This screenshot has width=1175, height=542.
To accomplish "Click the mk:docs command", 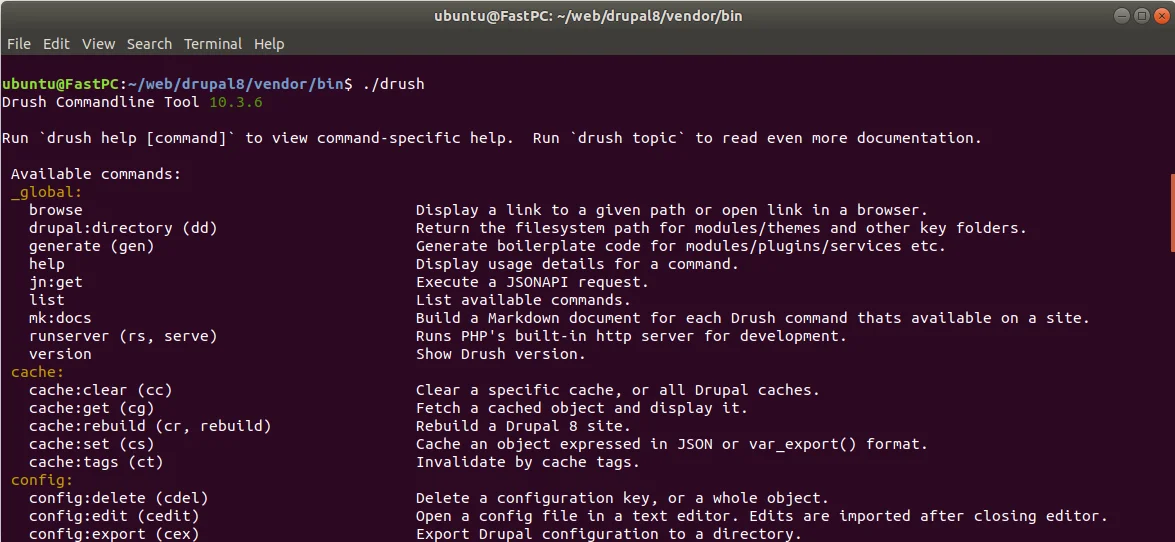I will (60, 318).
